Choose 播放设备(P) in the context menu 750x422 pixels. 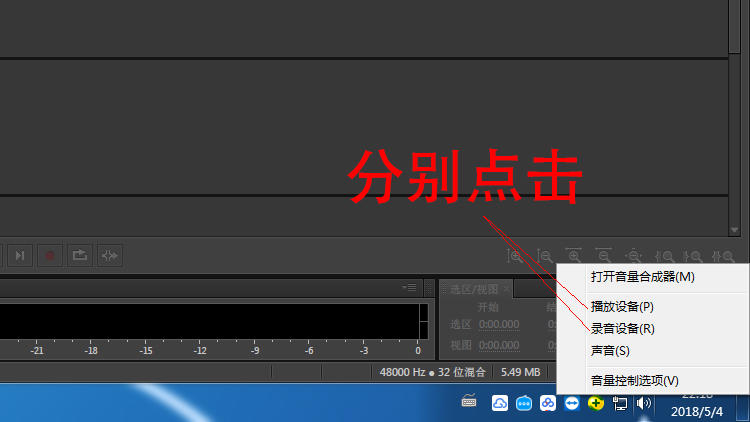click(x=622, y=306)
